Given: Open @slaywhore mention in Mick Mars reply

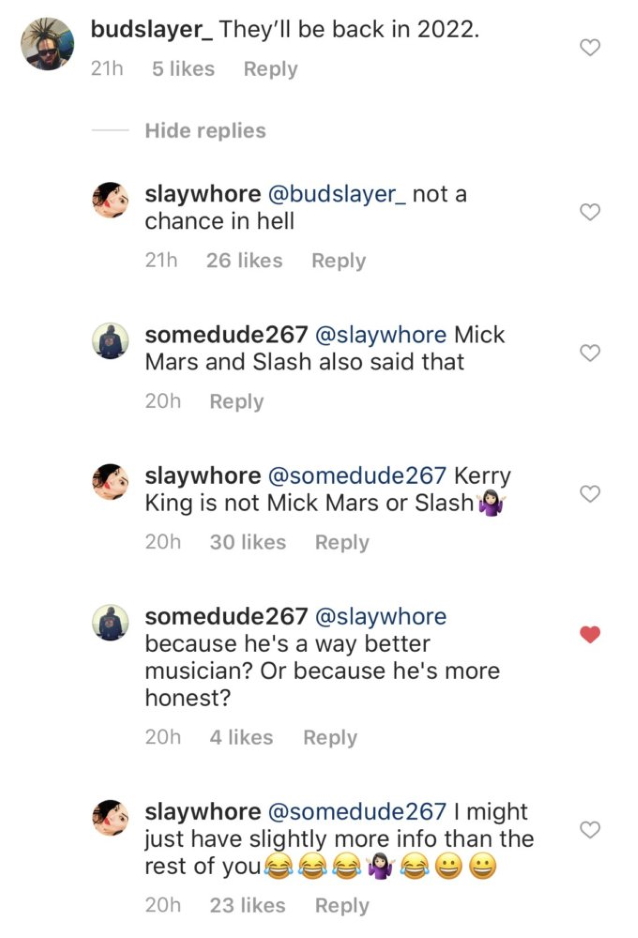Looking at the screenshot, I should coord(380,334).
